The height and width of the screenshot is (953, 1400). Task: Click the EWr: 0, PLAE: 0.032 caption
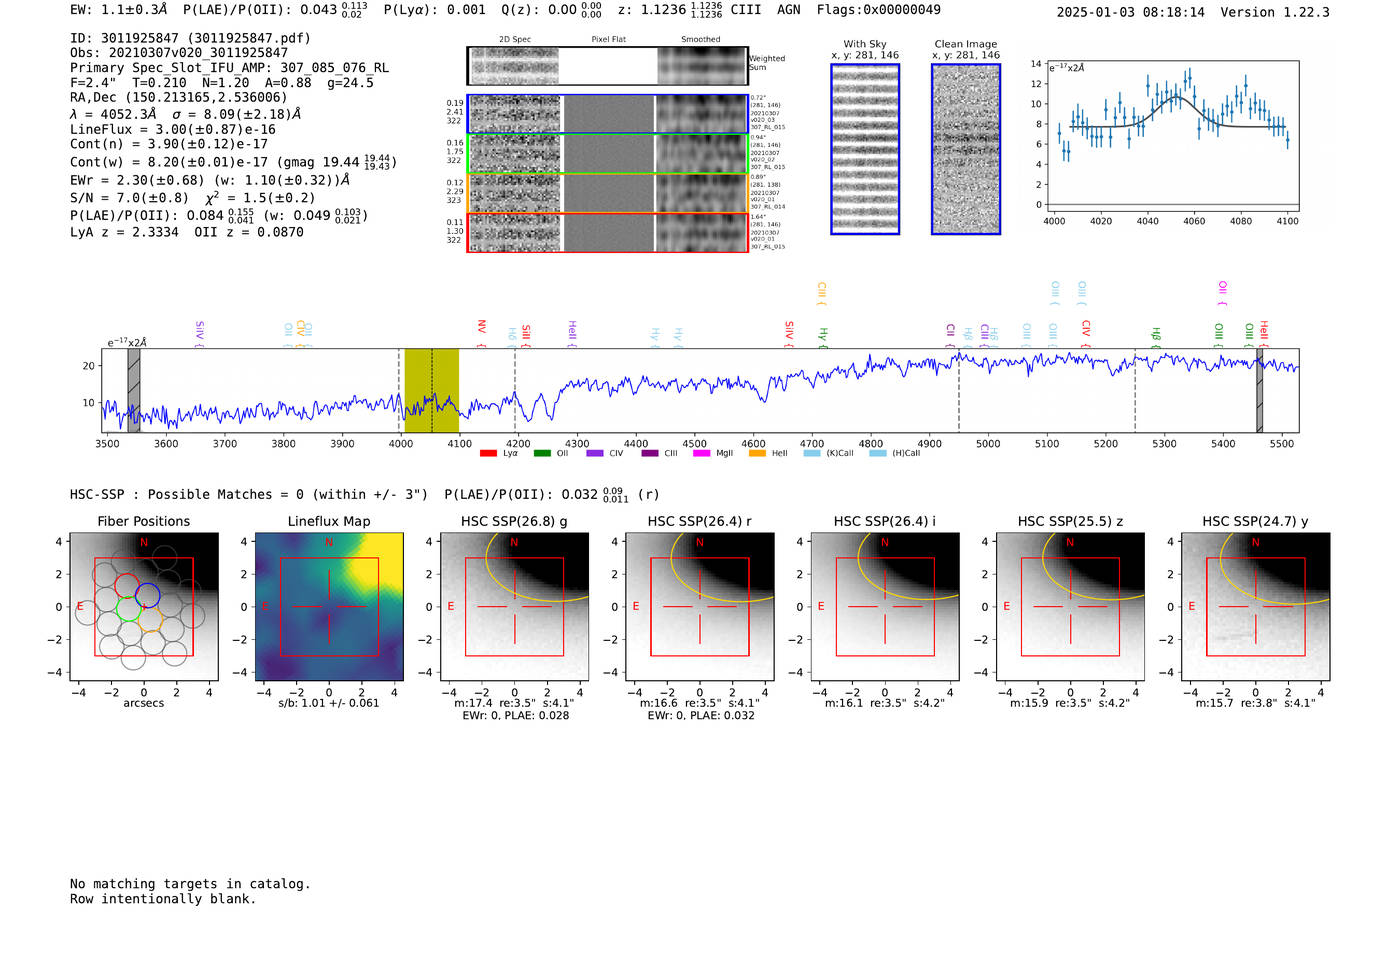(701, 715)
